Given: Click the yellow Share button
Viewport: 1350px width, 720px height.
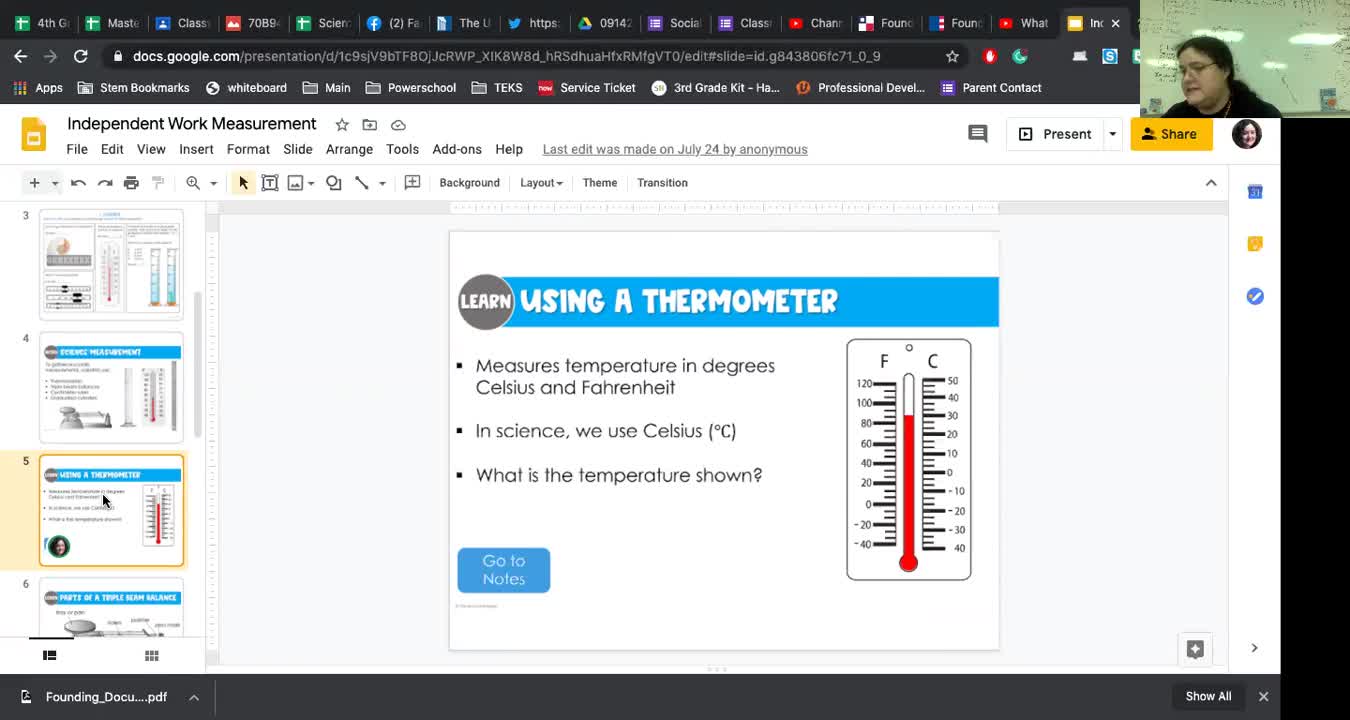Looking at the screenshot, I should pos(1171,134).
